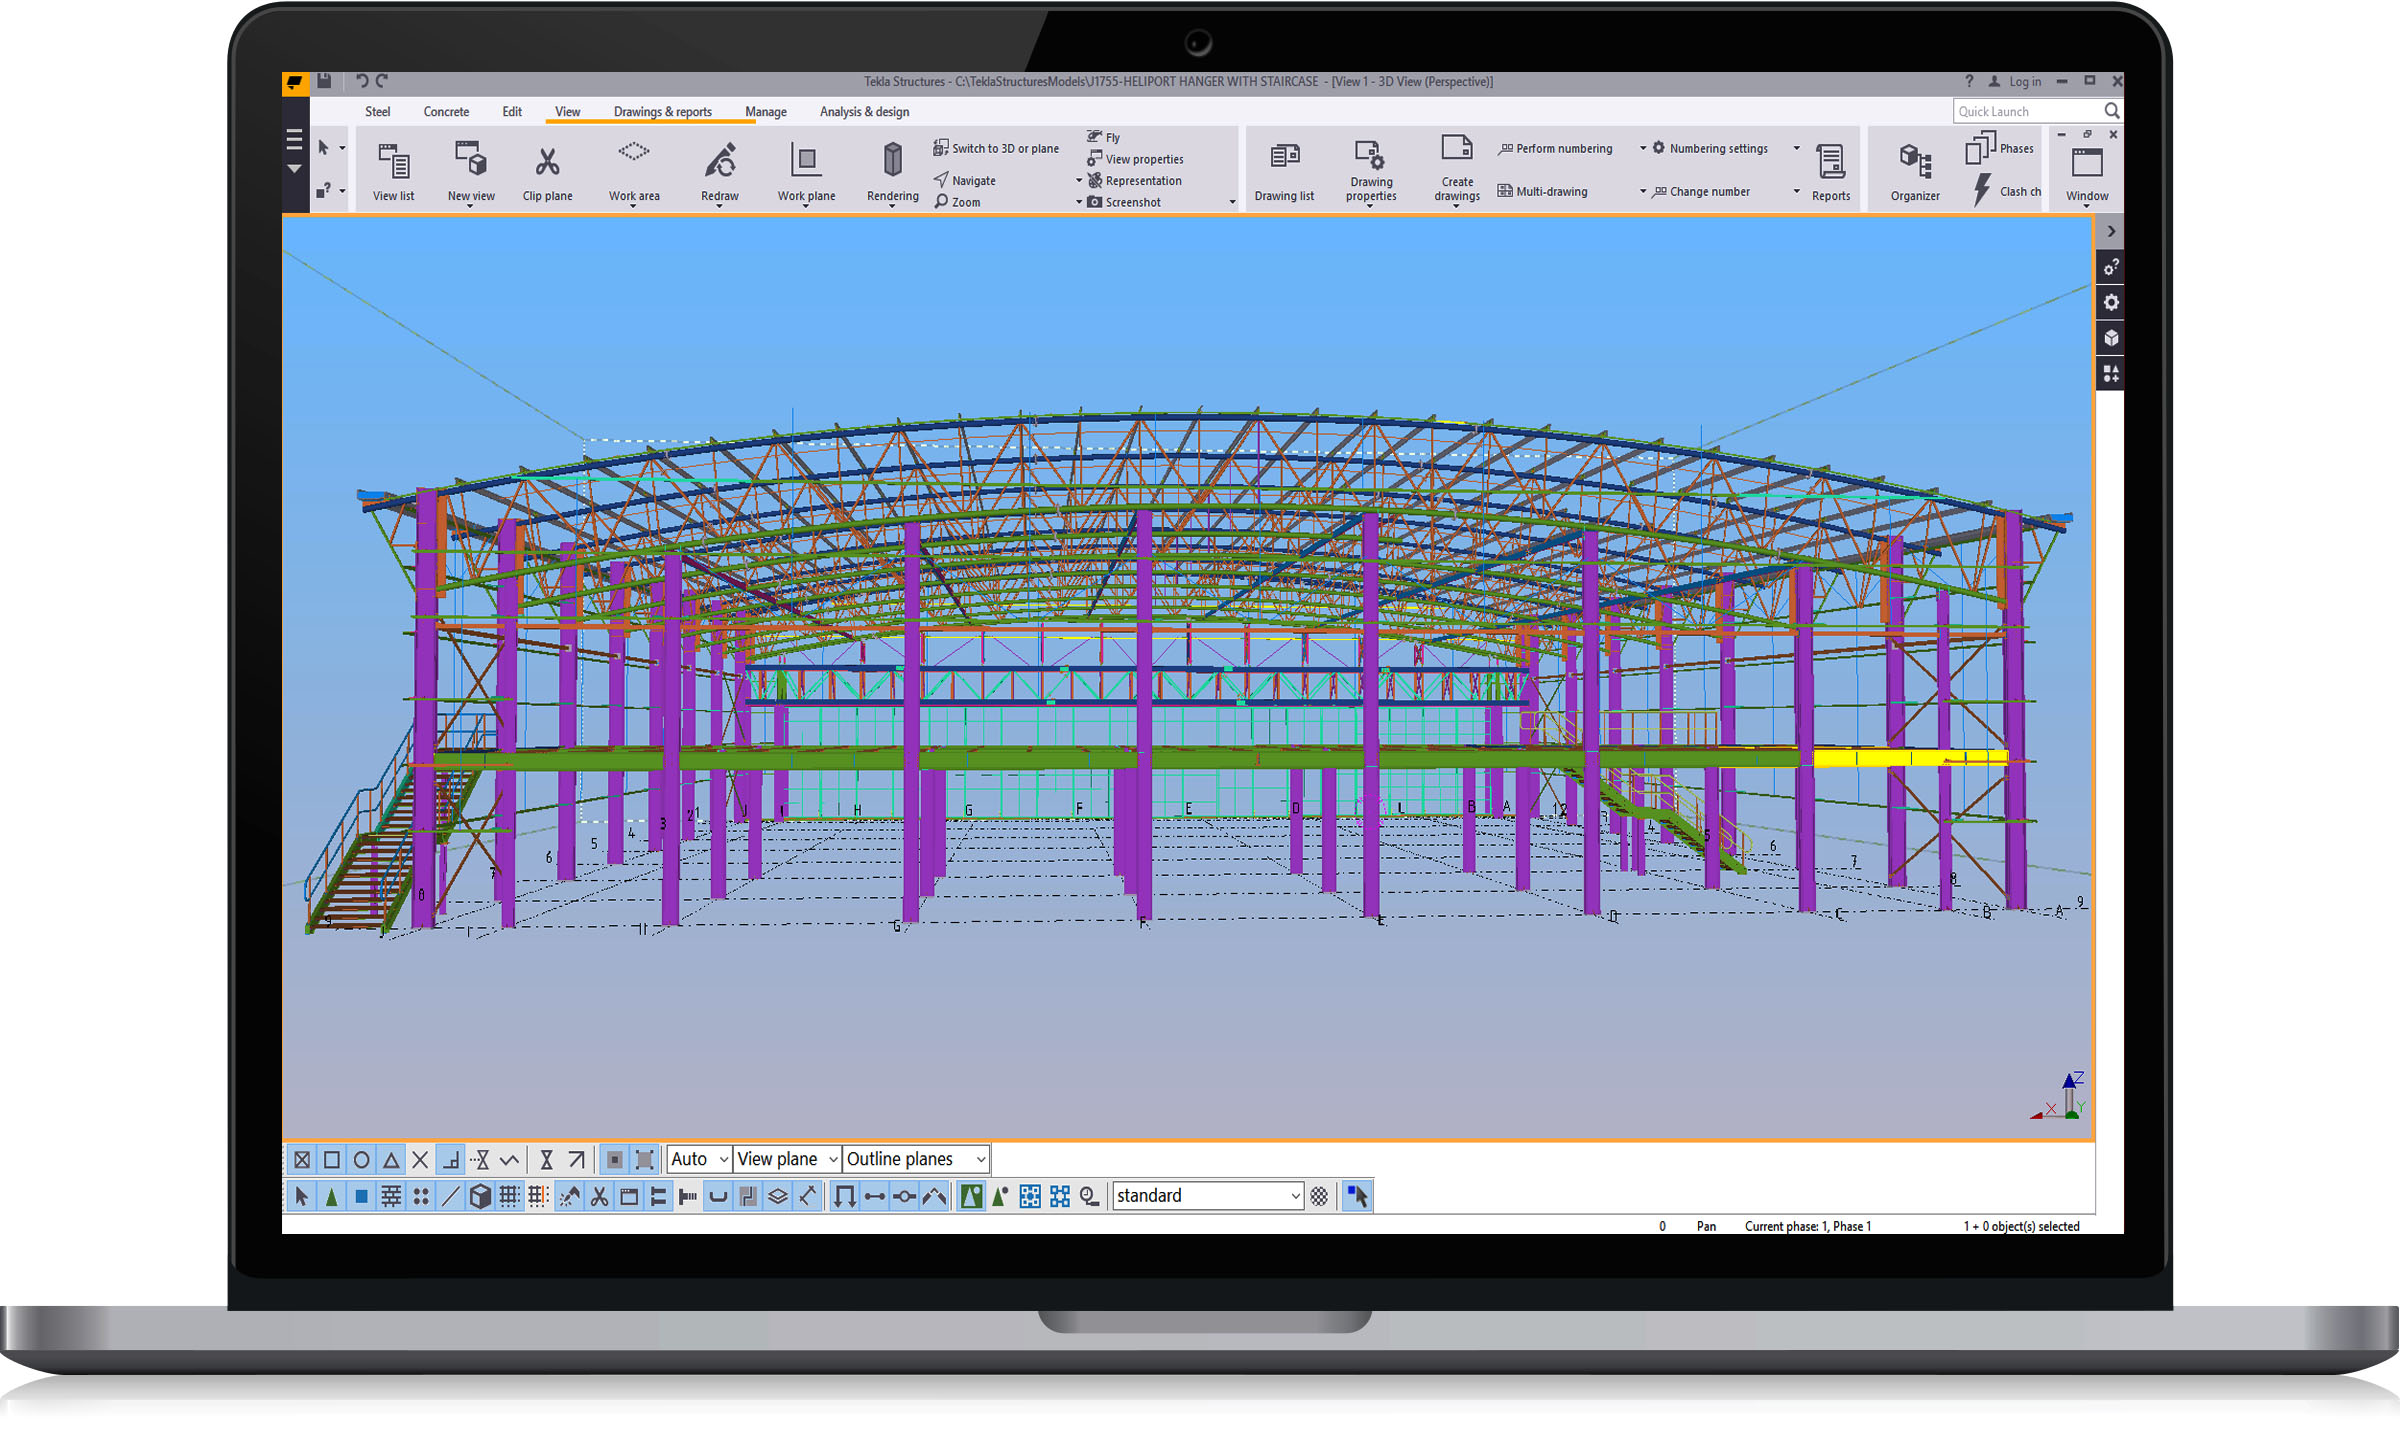
Task: Click Perform numbering
Action: coord(1563,148)
